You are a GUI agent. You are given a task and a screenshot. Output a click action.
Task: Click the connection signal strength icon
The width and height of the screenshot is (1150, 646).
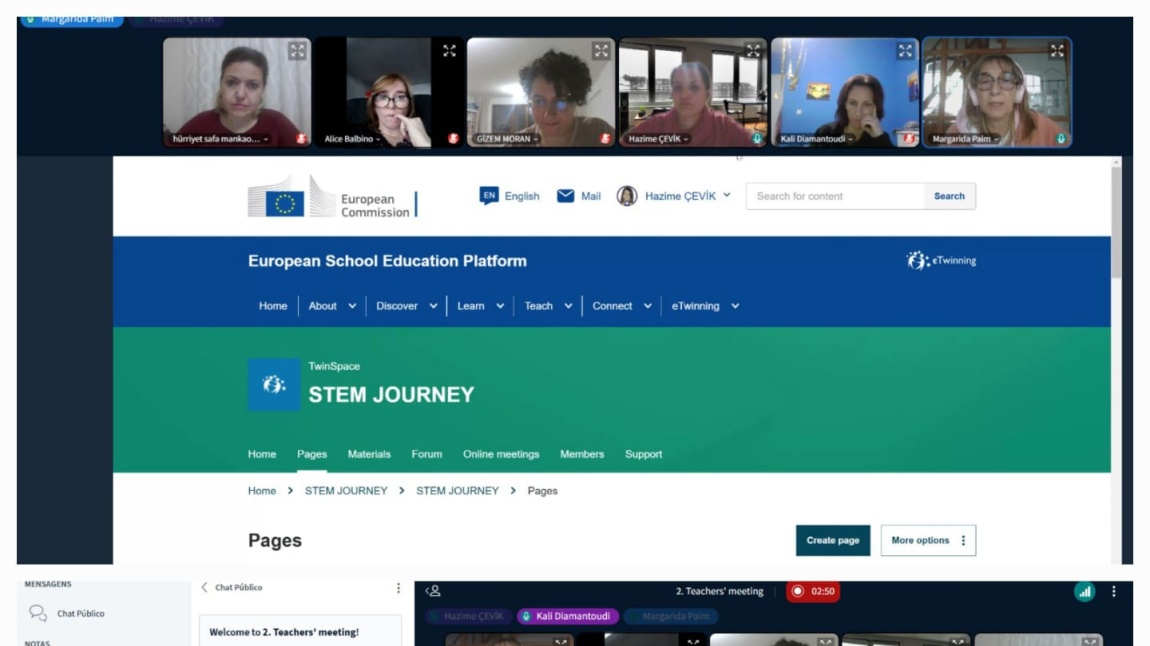[x=1084, y=592]
